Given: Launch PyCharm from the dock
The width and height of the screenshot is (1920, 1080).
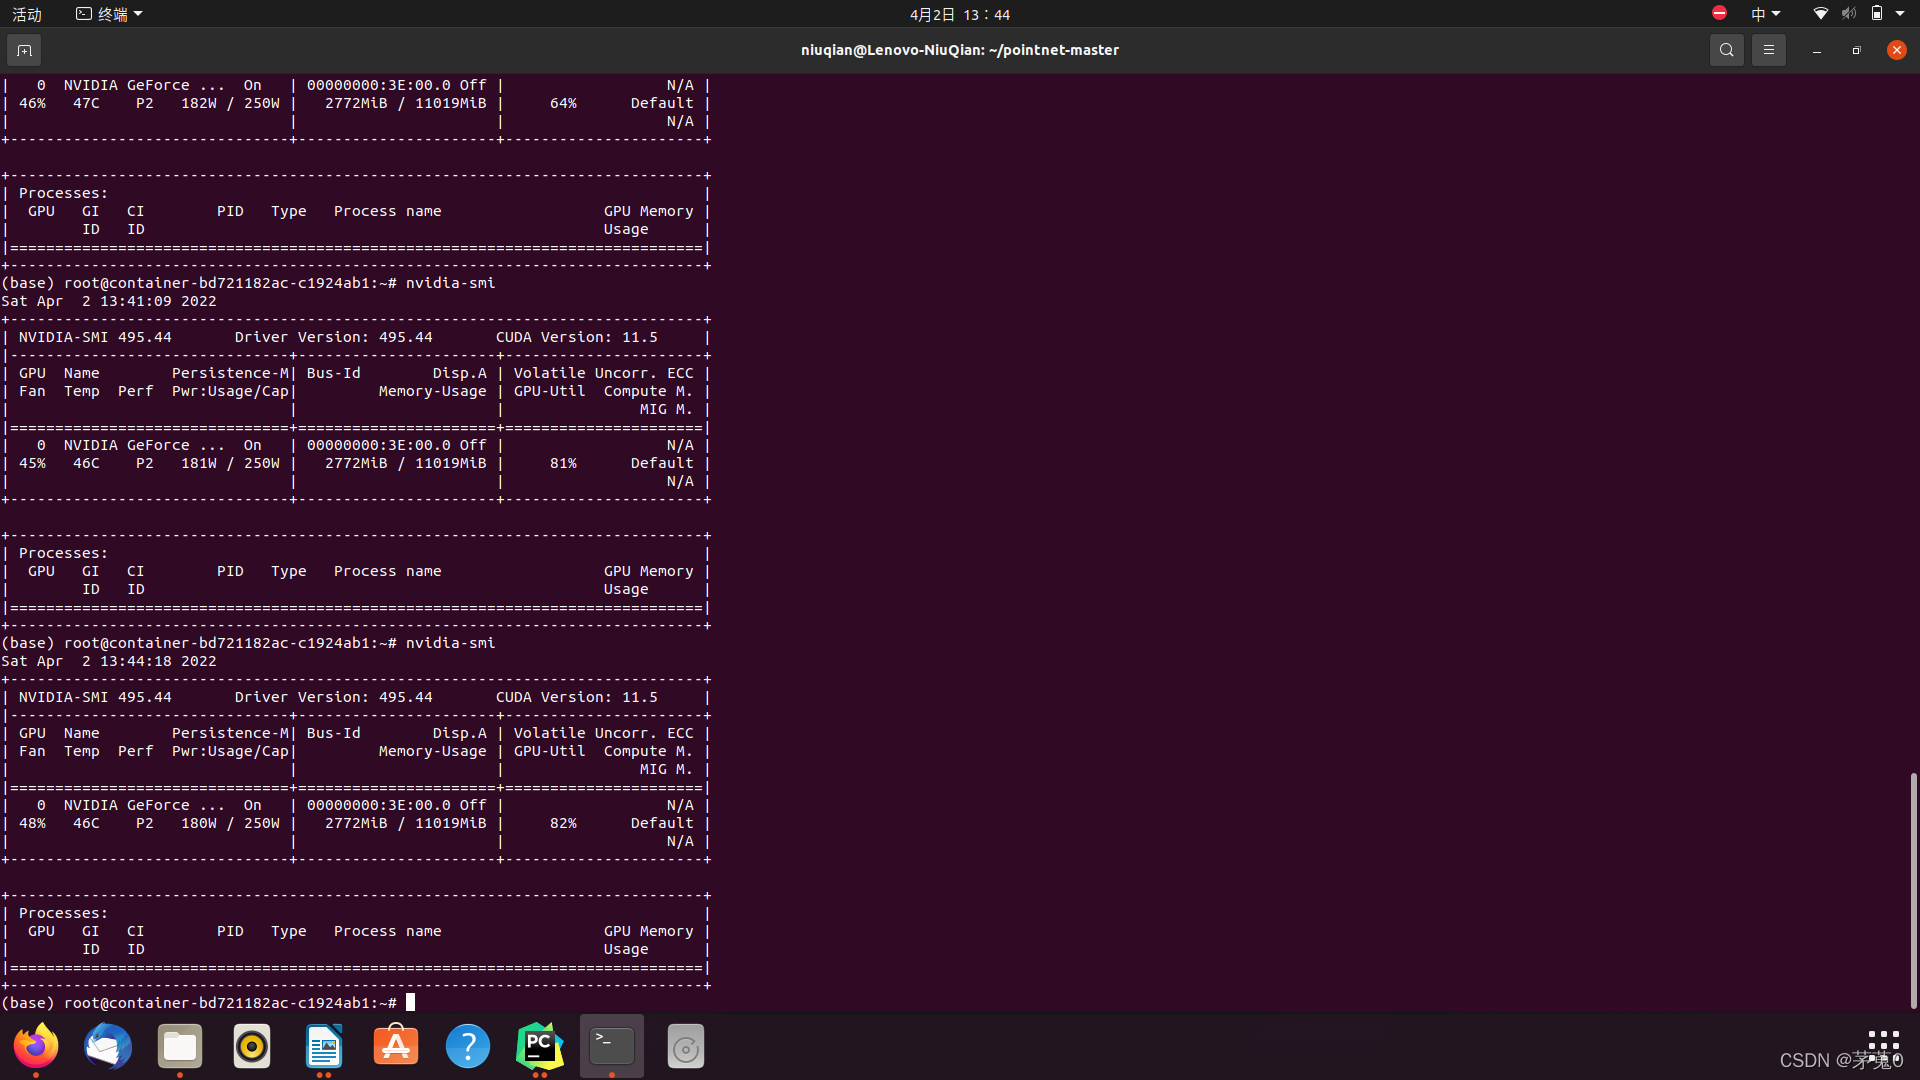Looking at the screenshot, I should pos(540,1046).
